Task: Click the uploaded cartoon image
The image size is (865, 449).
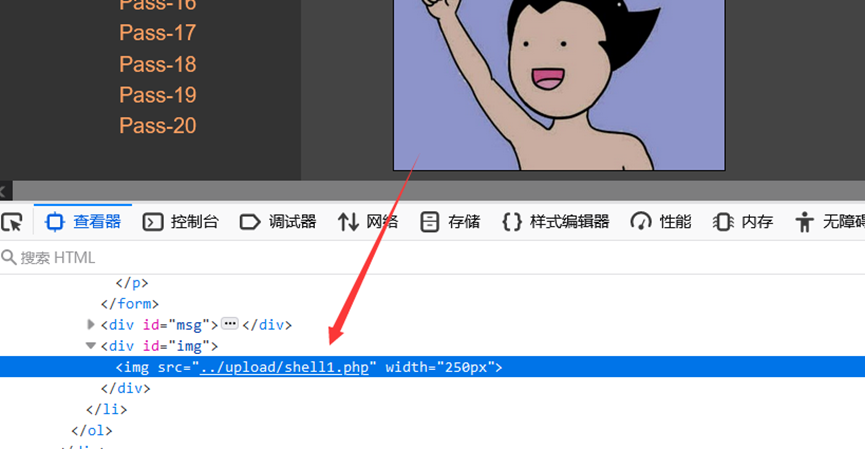Action: (559, 85)
